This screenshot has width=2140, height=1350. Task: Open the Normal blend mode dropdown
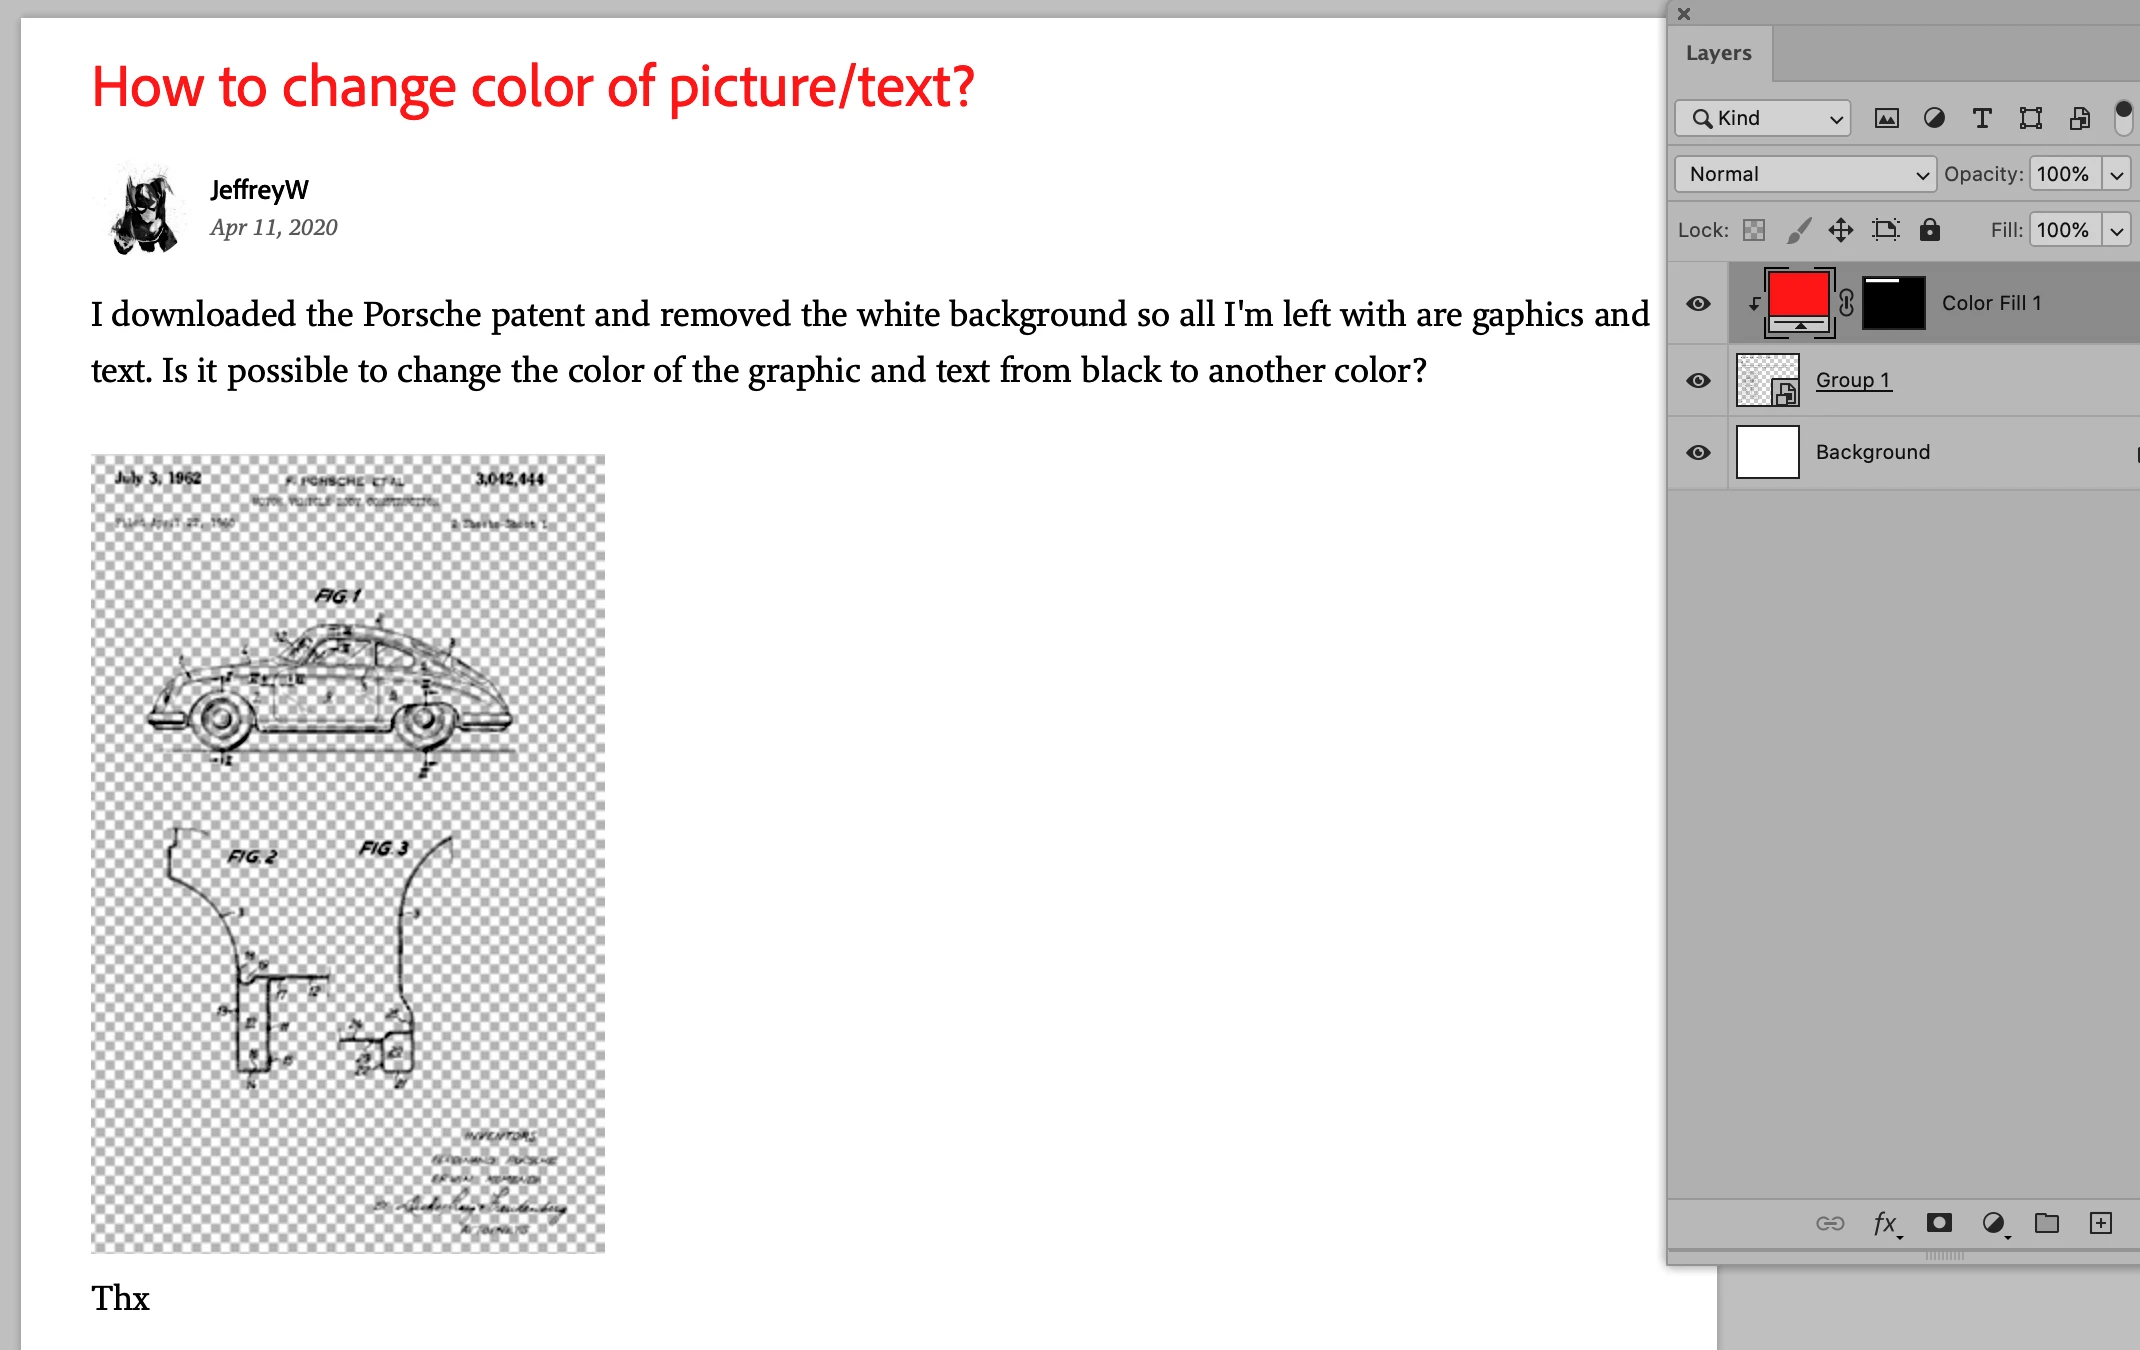(x=1805, y=174)
